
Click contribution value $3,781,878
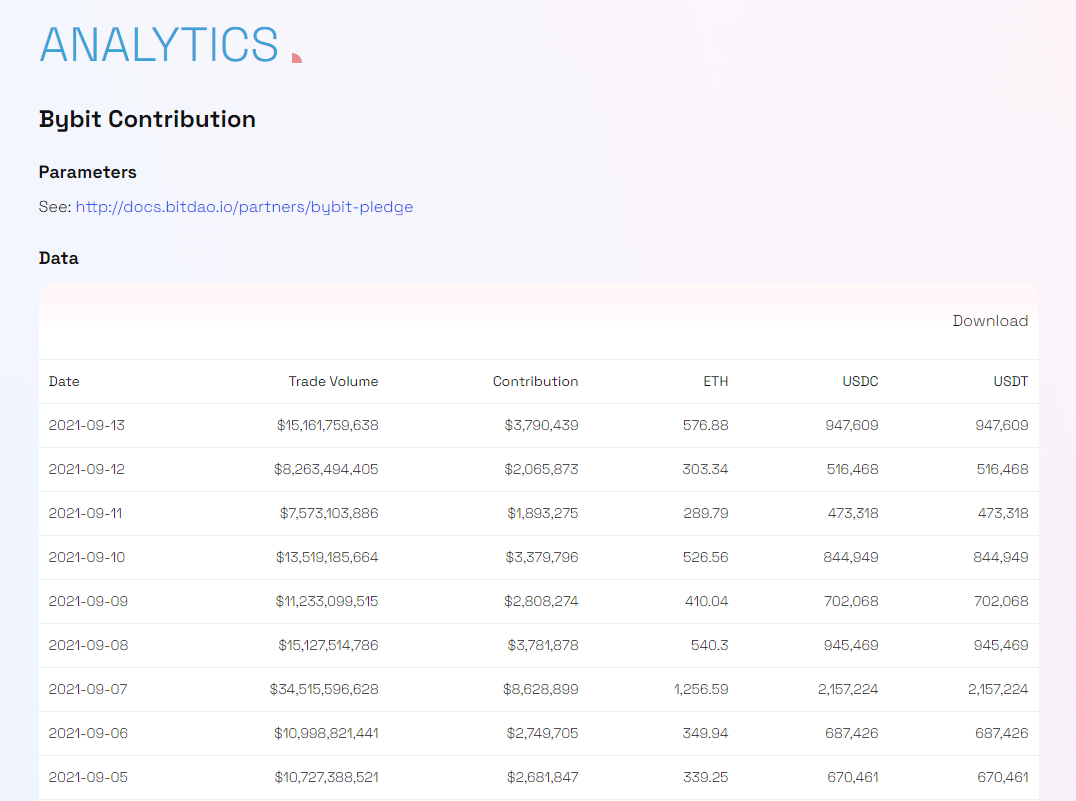click(543, 645)
